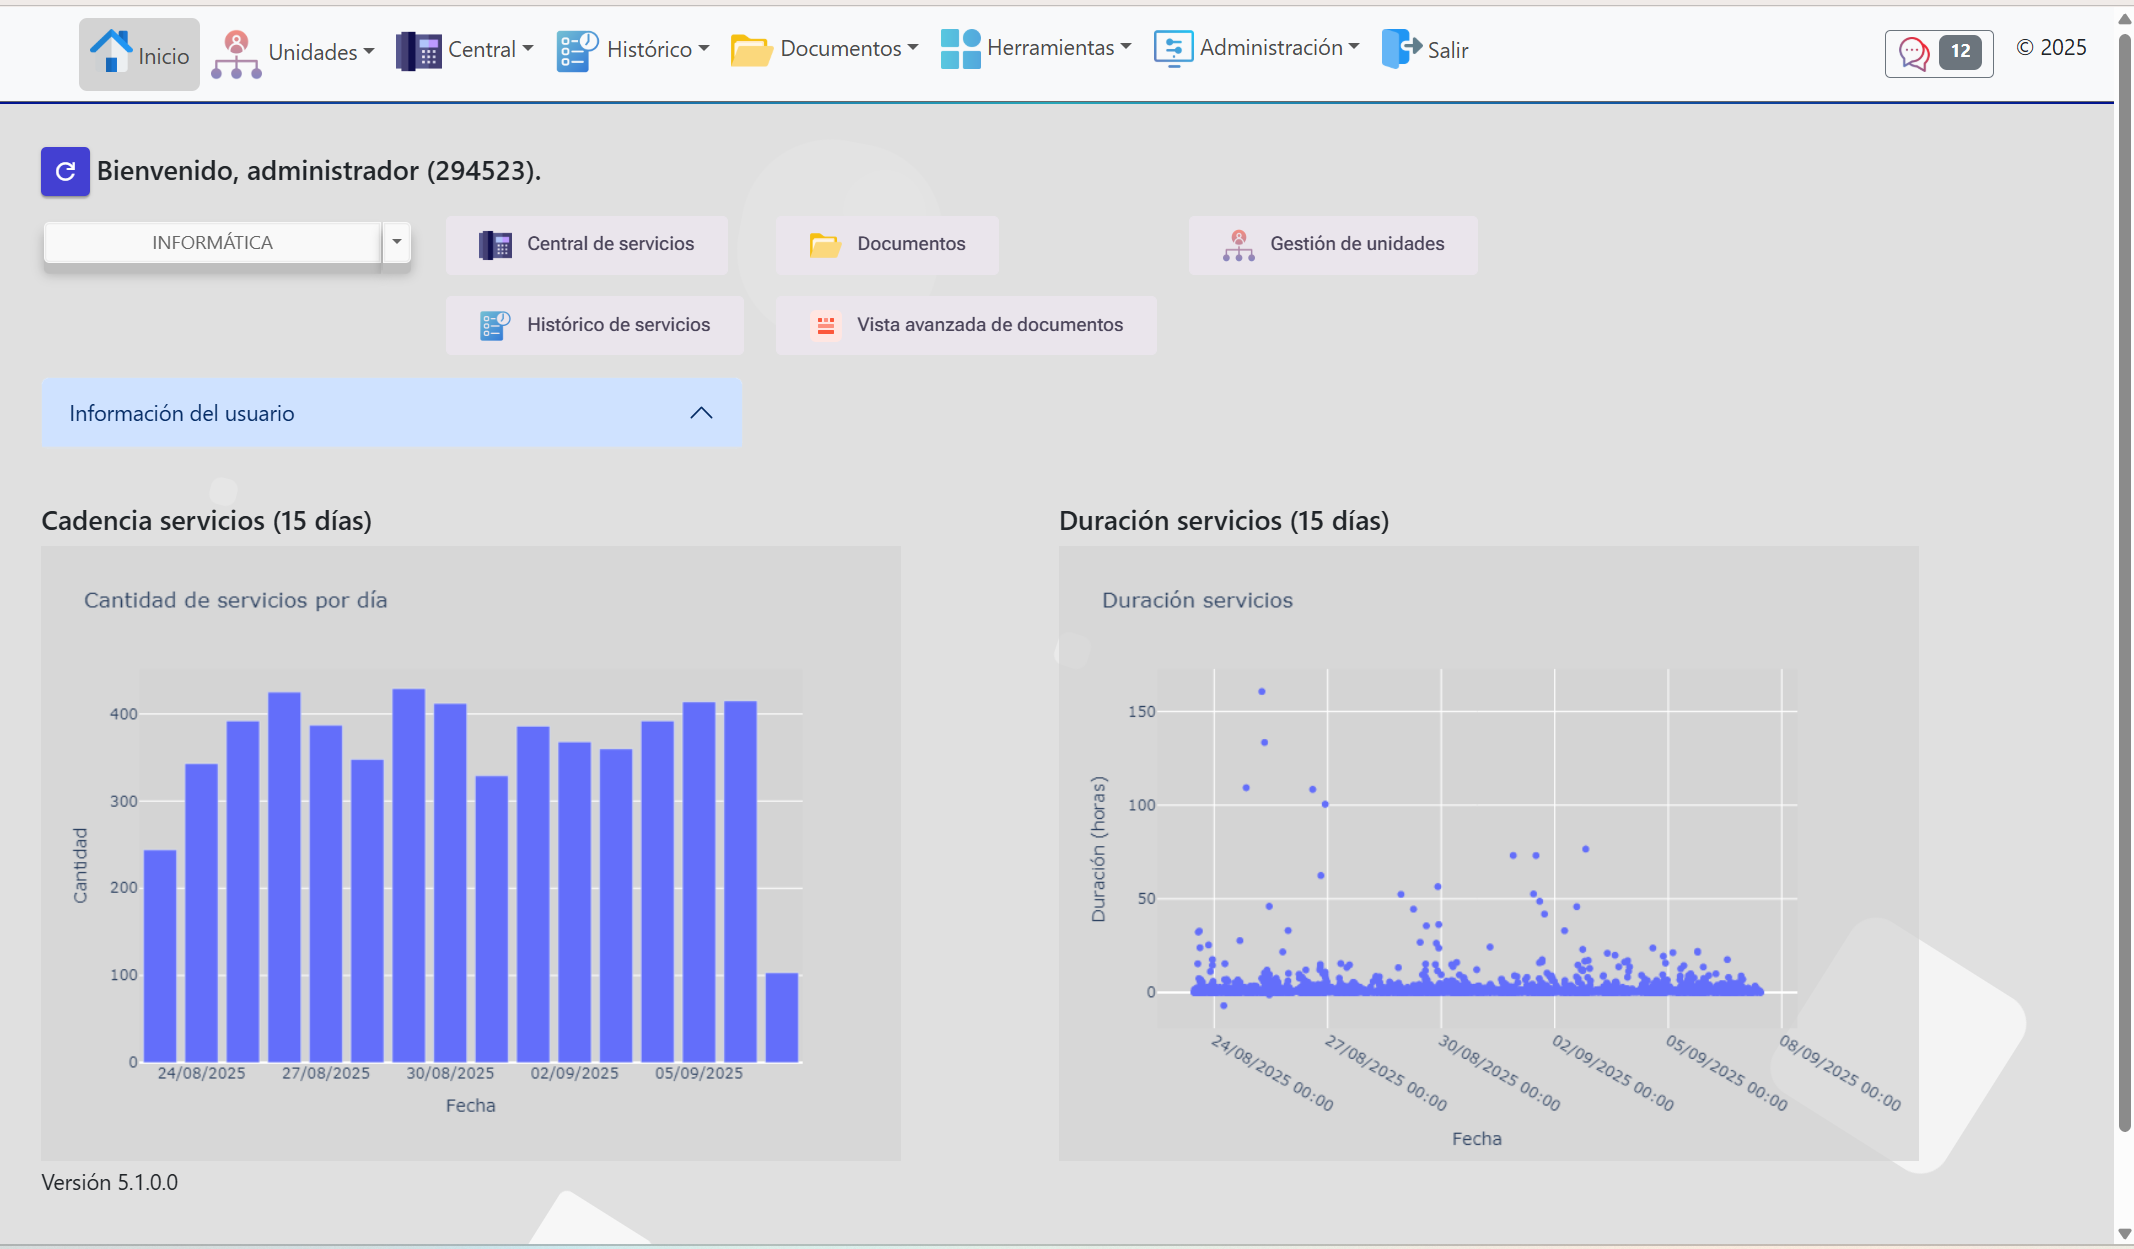Expand the INFORMÁTICA combo box arrow

[397, 242]
